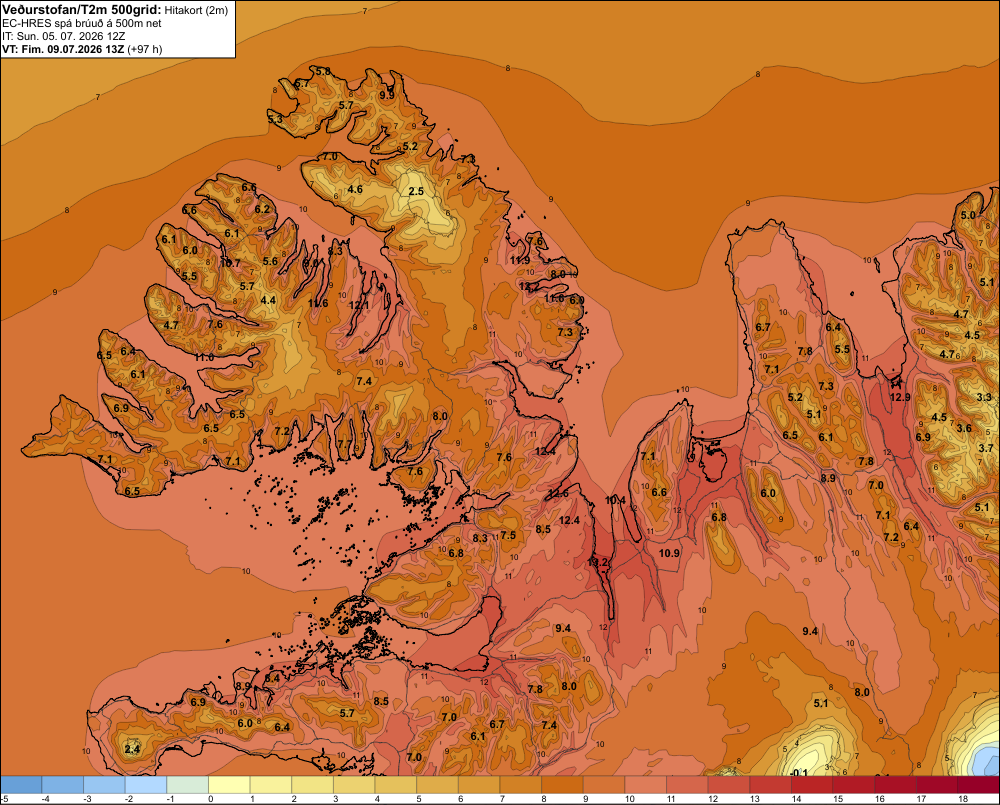Click the 2.5 temperature label on the map
This screenshot has height=805, width=1000.
[x=416, y=191]
